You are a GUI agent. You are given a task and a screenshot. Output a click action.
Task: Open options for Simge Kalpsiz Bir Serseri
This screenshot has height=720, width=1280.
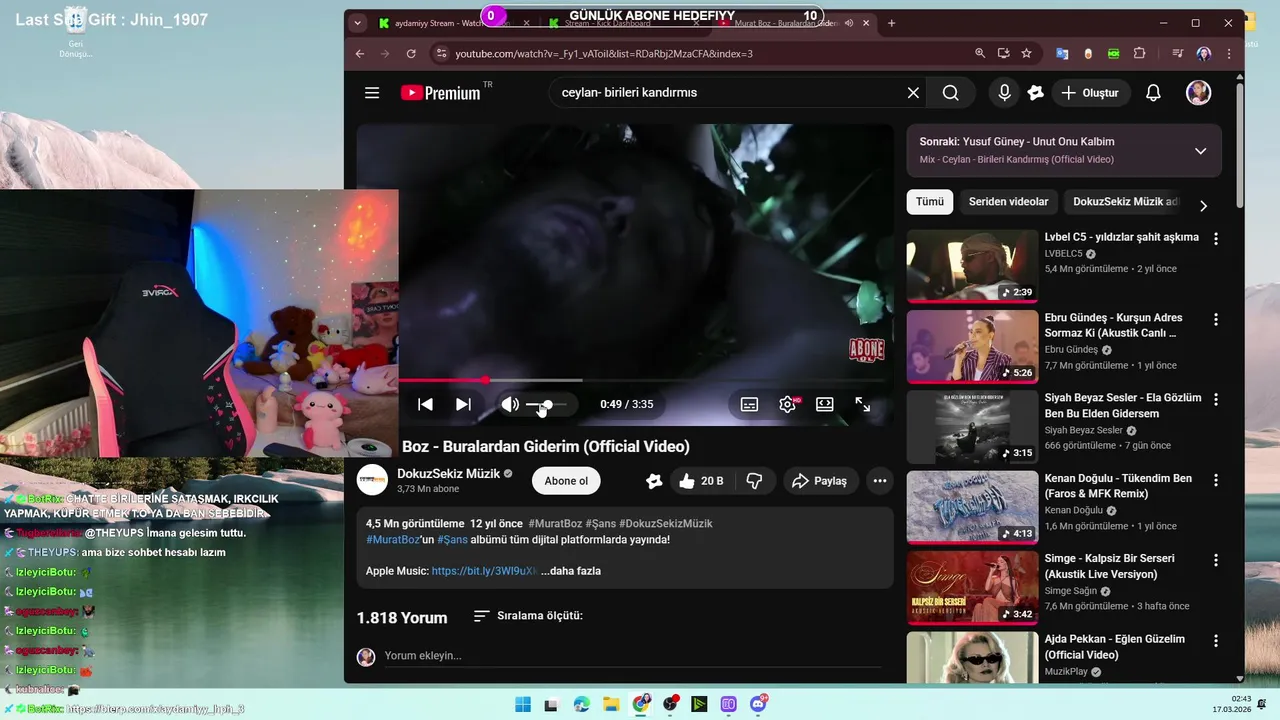1216,560
